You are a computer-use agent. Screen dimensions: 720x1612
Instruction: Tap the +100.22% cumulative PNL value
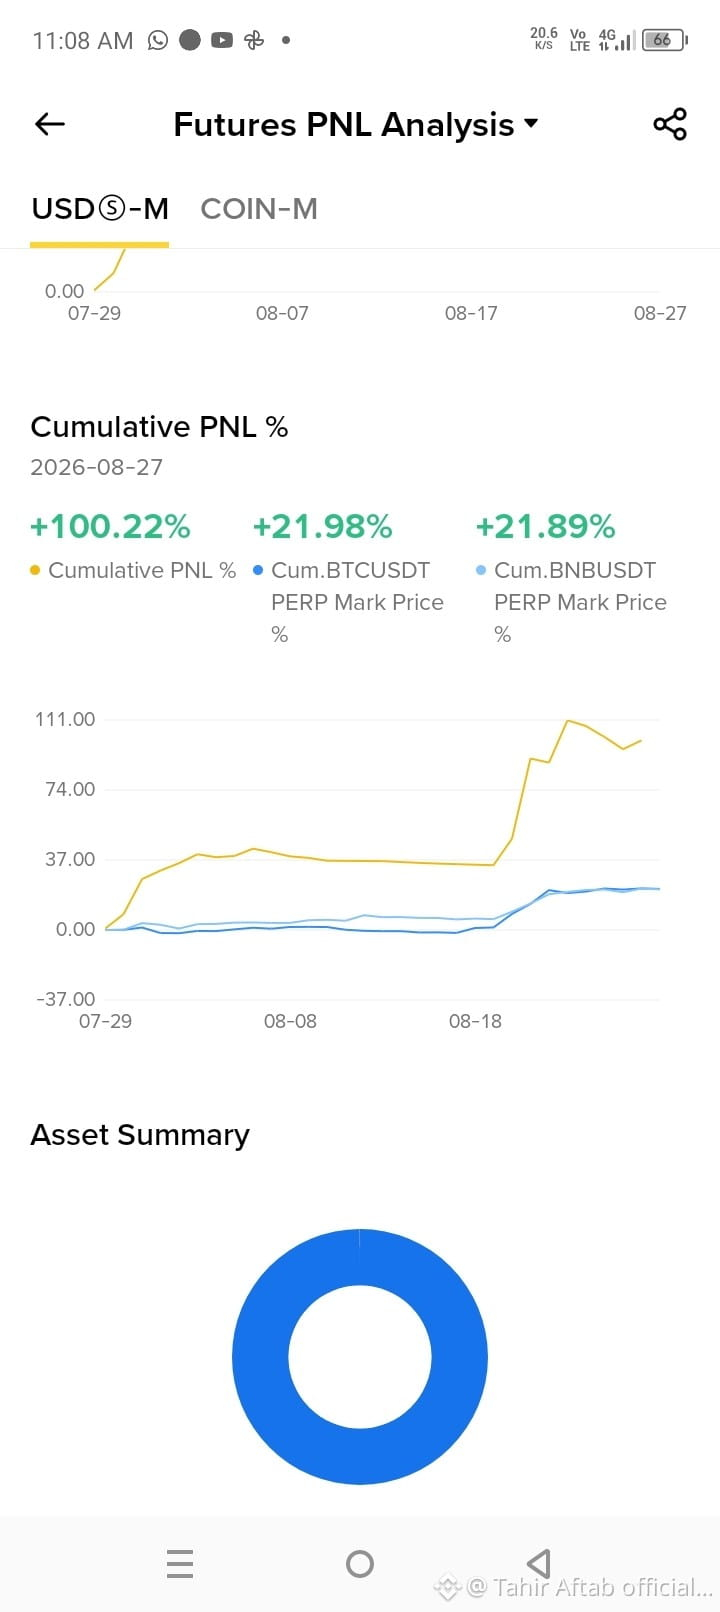coord(110,526)
